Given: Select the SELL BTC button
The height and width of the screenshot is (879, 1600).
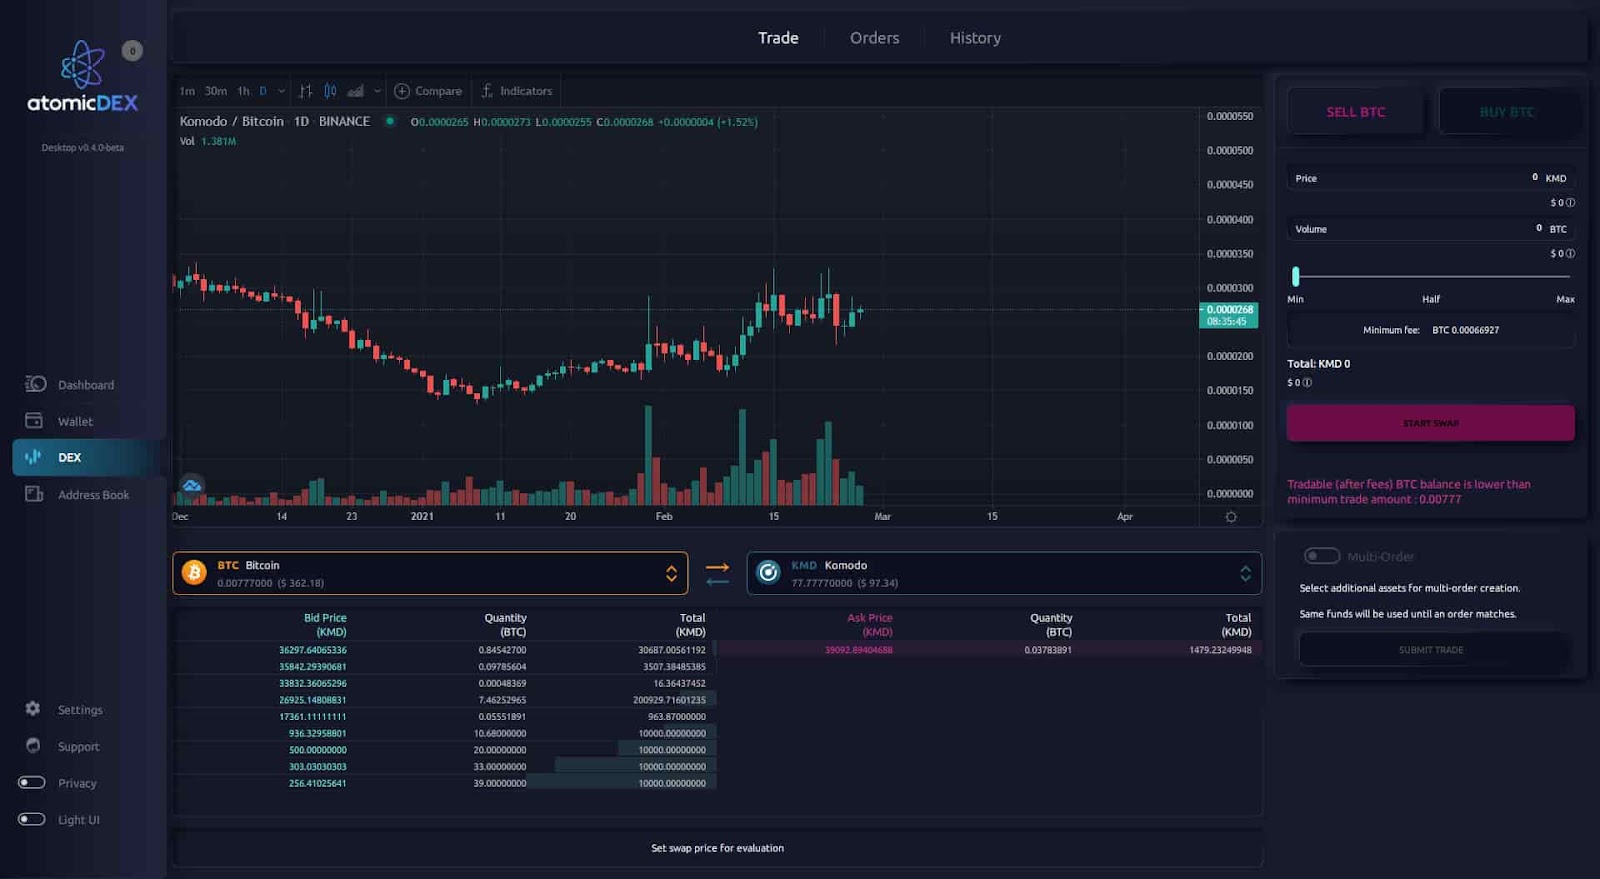Looking at the screenshot, I should pos(1356,112).
